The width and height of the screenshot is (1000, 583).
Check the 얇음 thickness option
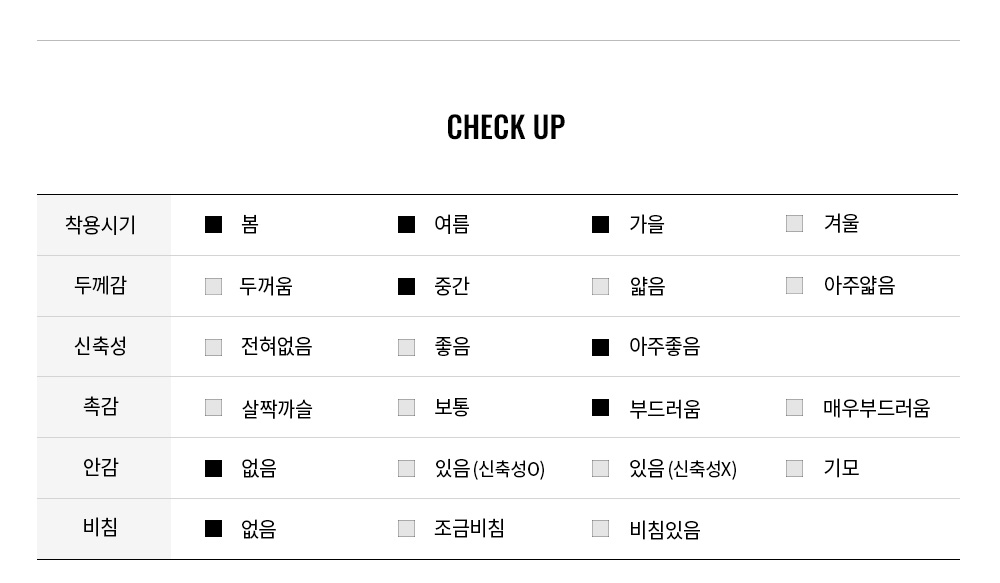click(x=600, y=286)
